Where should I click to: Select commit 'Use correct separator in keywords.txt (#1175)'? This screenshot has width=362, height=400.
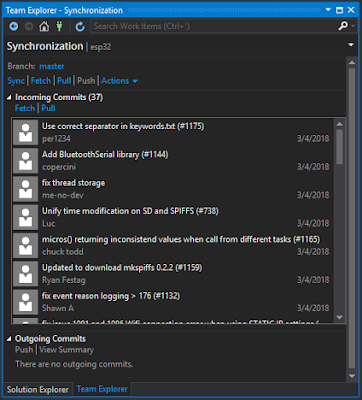point(173,132)
